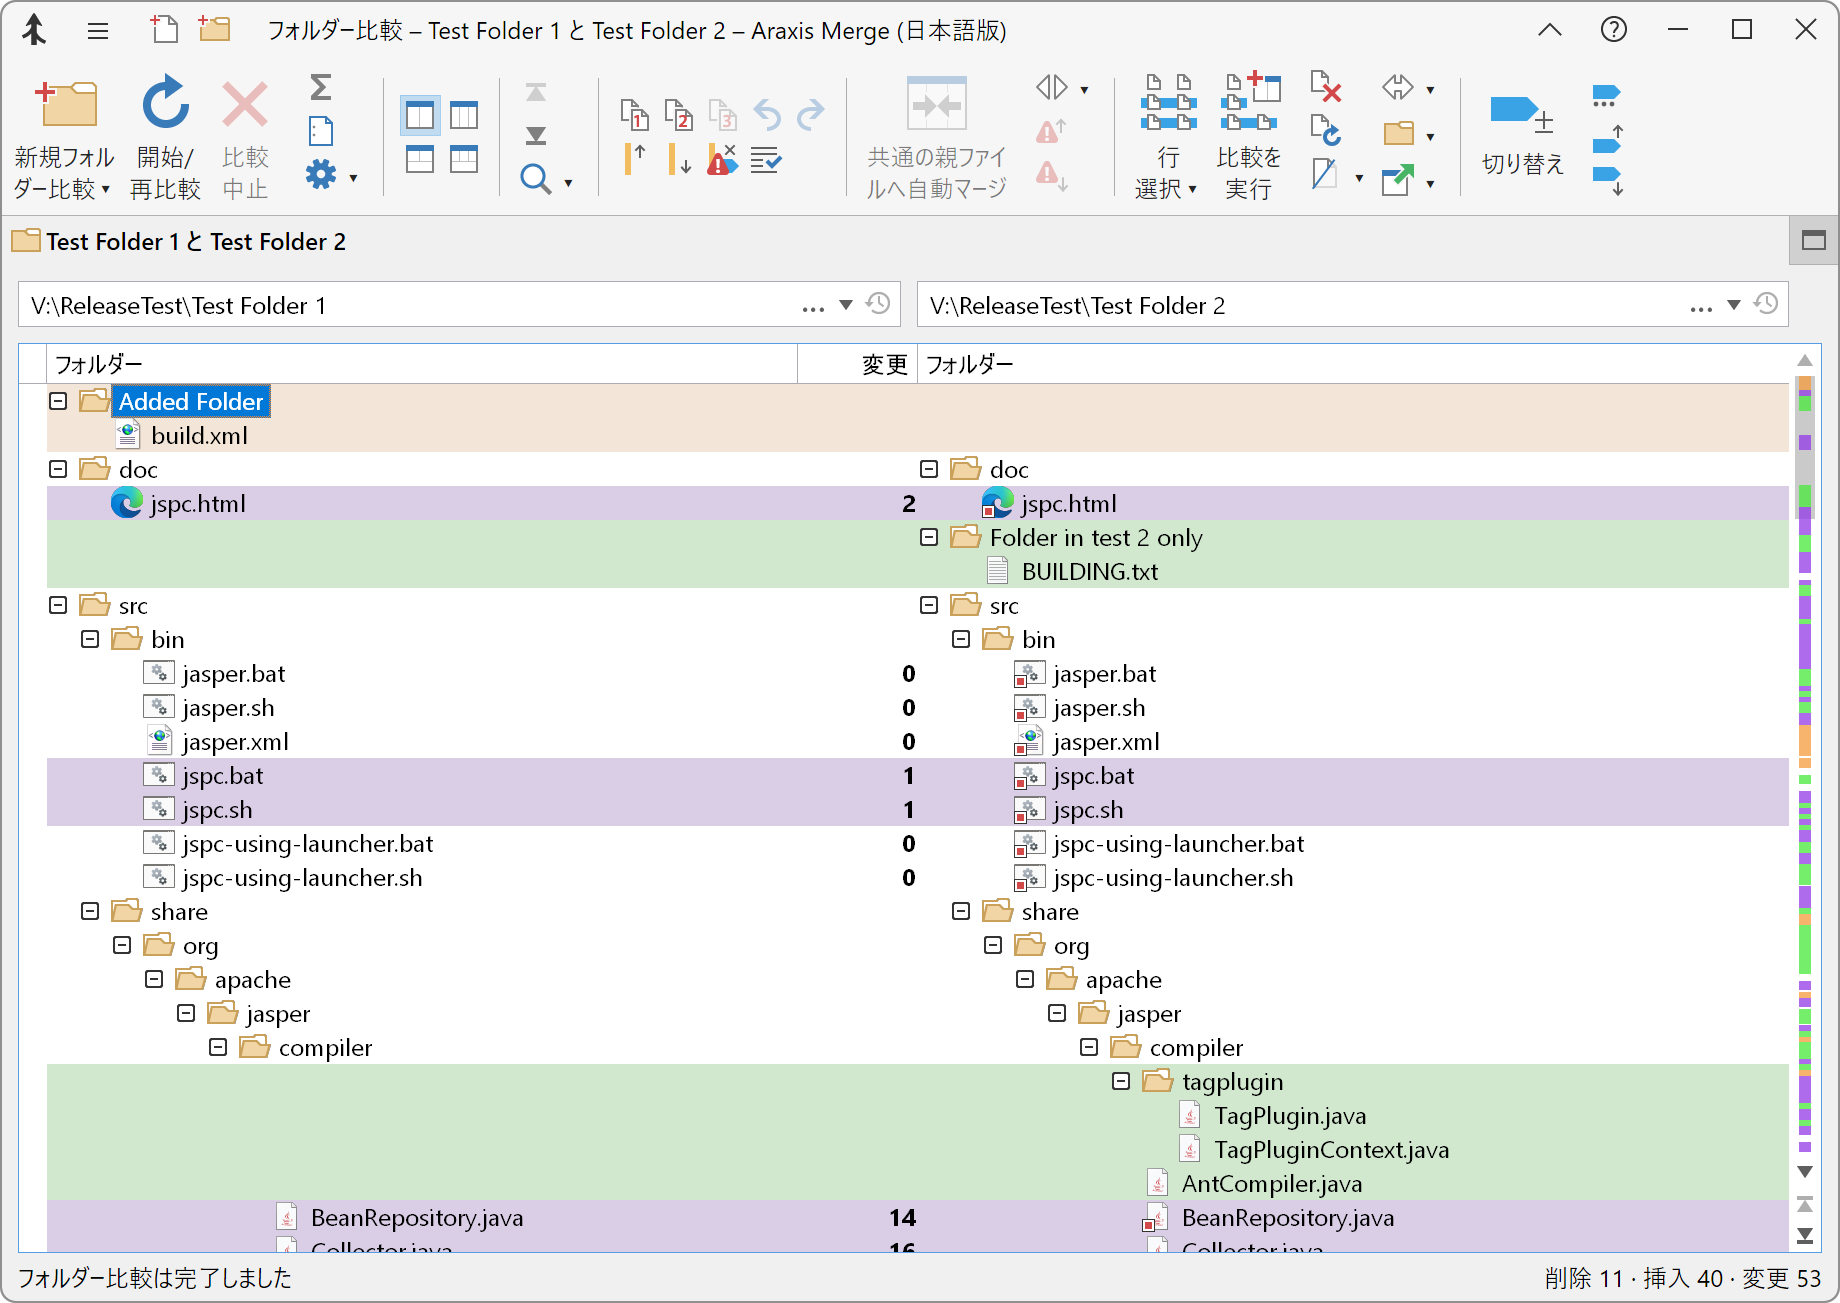Click the help question mark icon
The height and width of the screenshot is (1303, 1840).
point(1613,30)
